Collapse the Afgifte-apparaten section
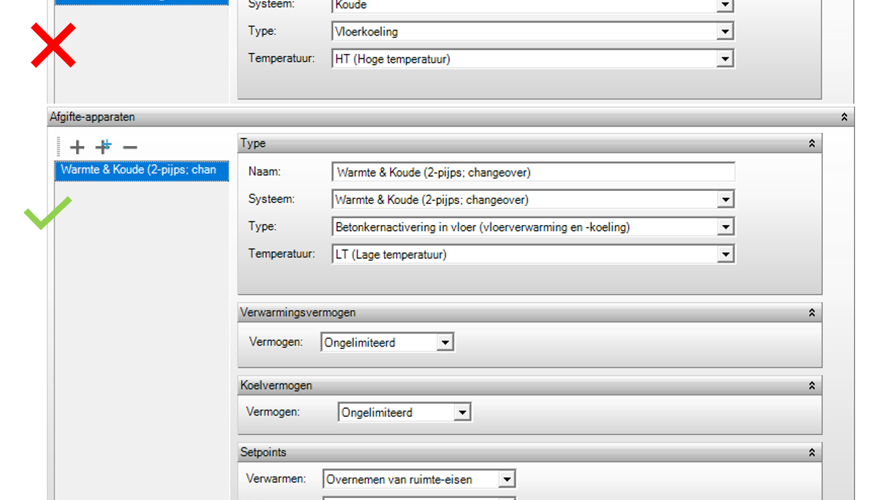The height and width of the screenshot is (500, 888). pos(844,117)
